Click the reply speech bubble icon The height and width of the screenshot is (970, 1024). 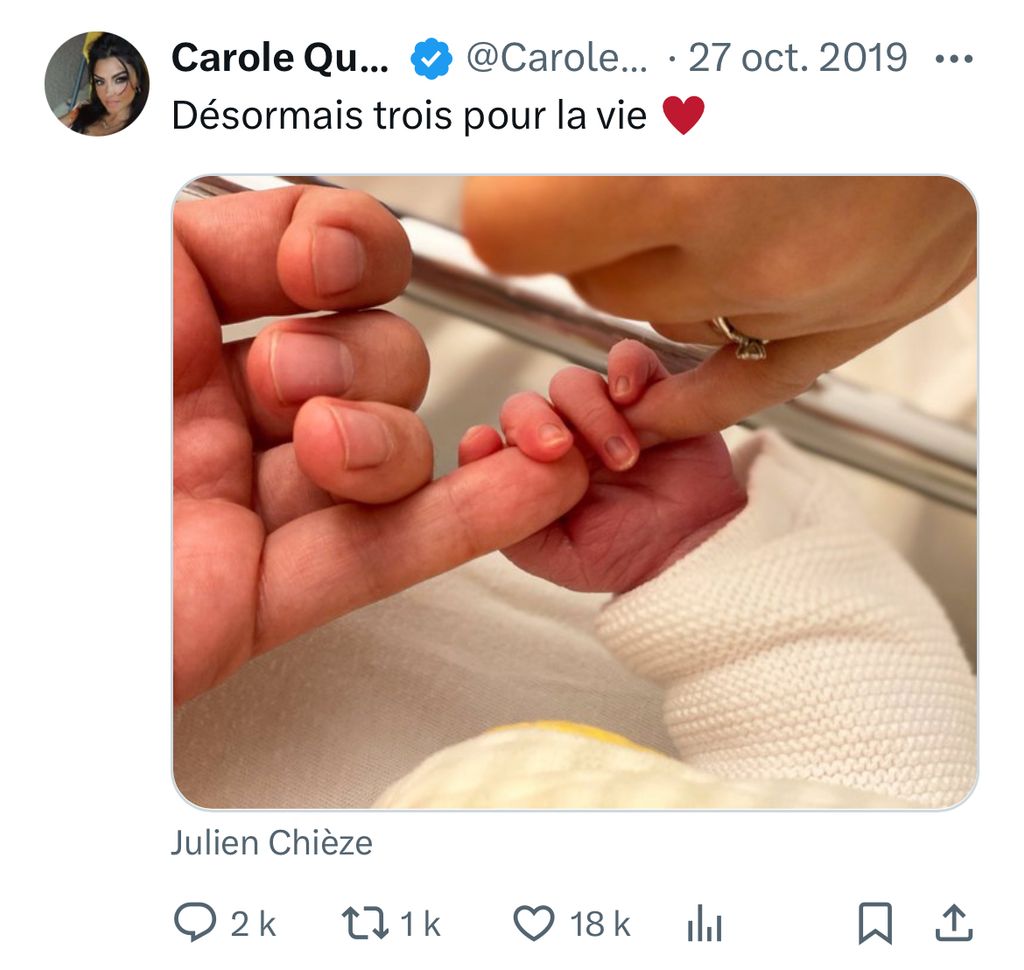(x=194, y=923)
